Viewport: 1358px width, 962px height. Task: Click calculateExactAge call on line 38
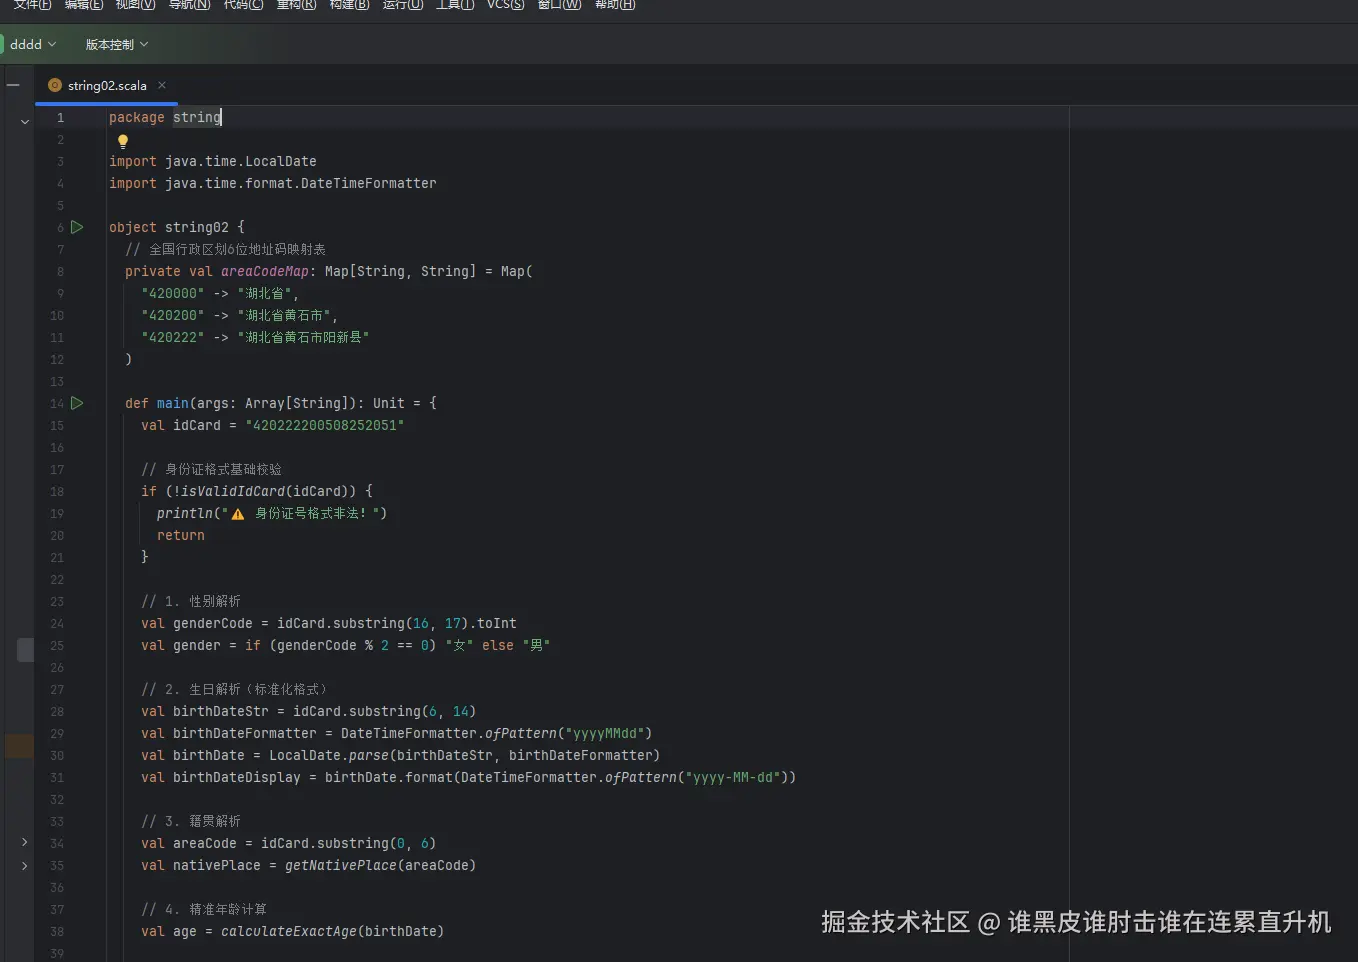pyautogui.click(x=289, y=931)
